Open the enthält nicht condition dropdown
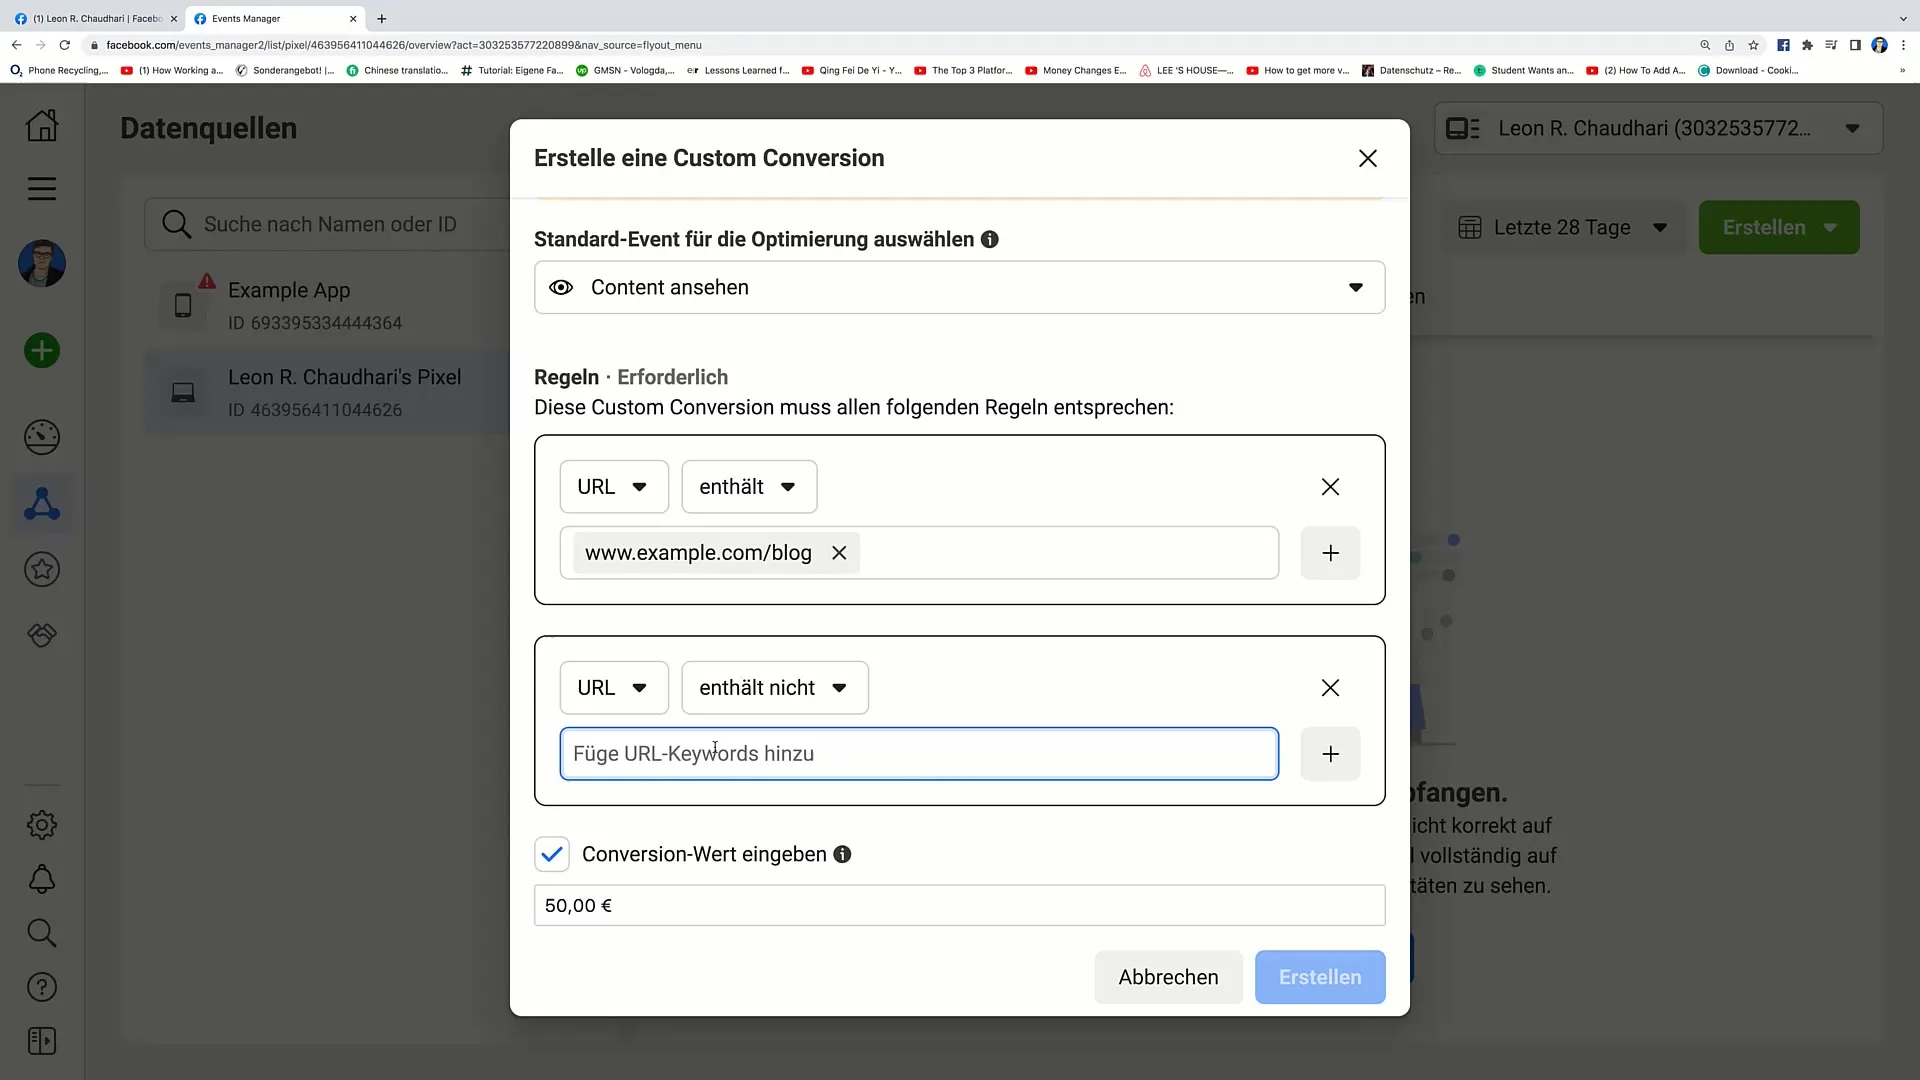 pos(775,688)
